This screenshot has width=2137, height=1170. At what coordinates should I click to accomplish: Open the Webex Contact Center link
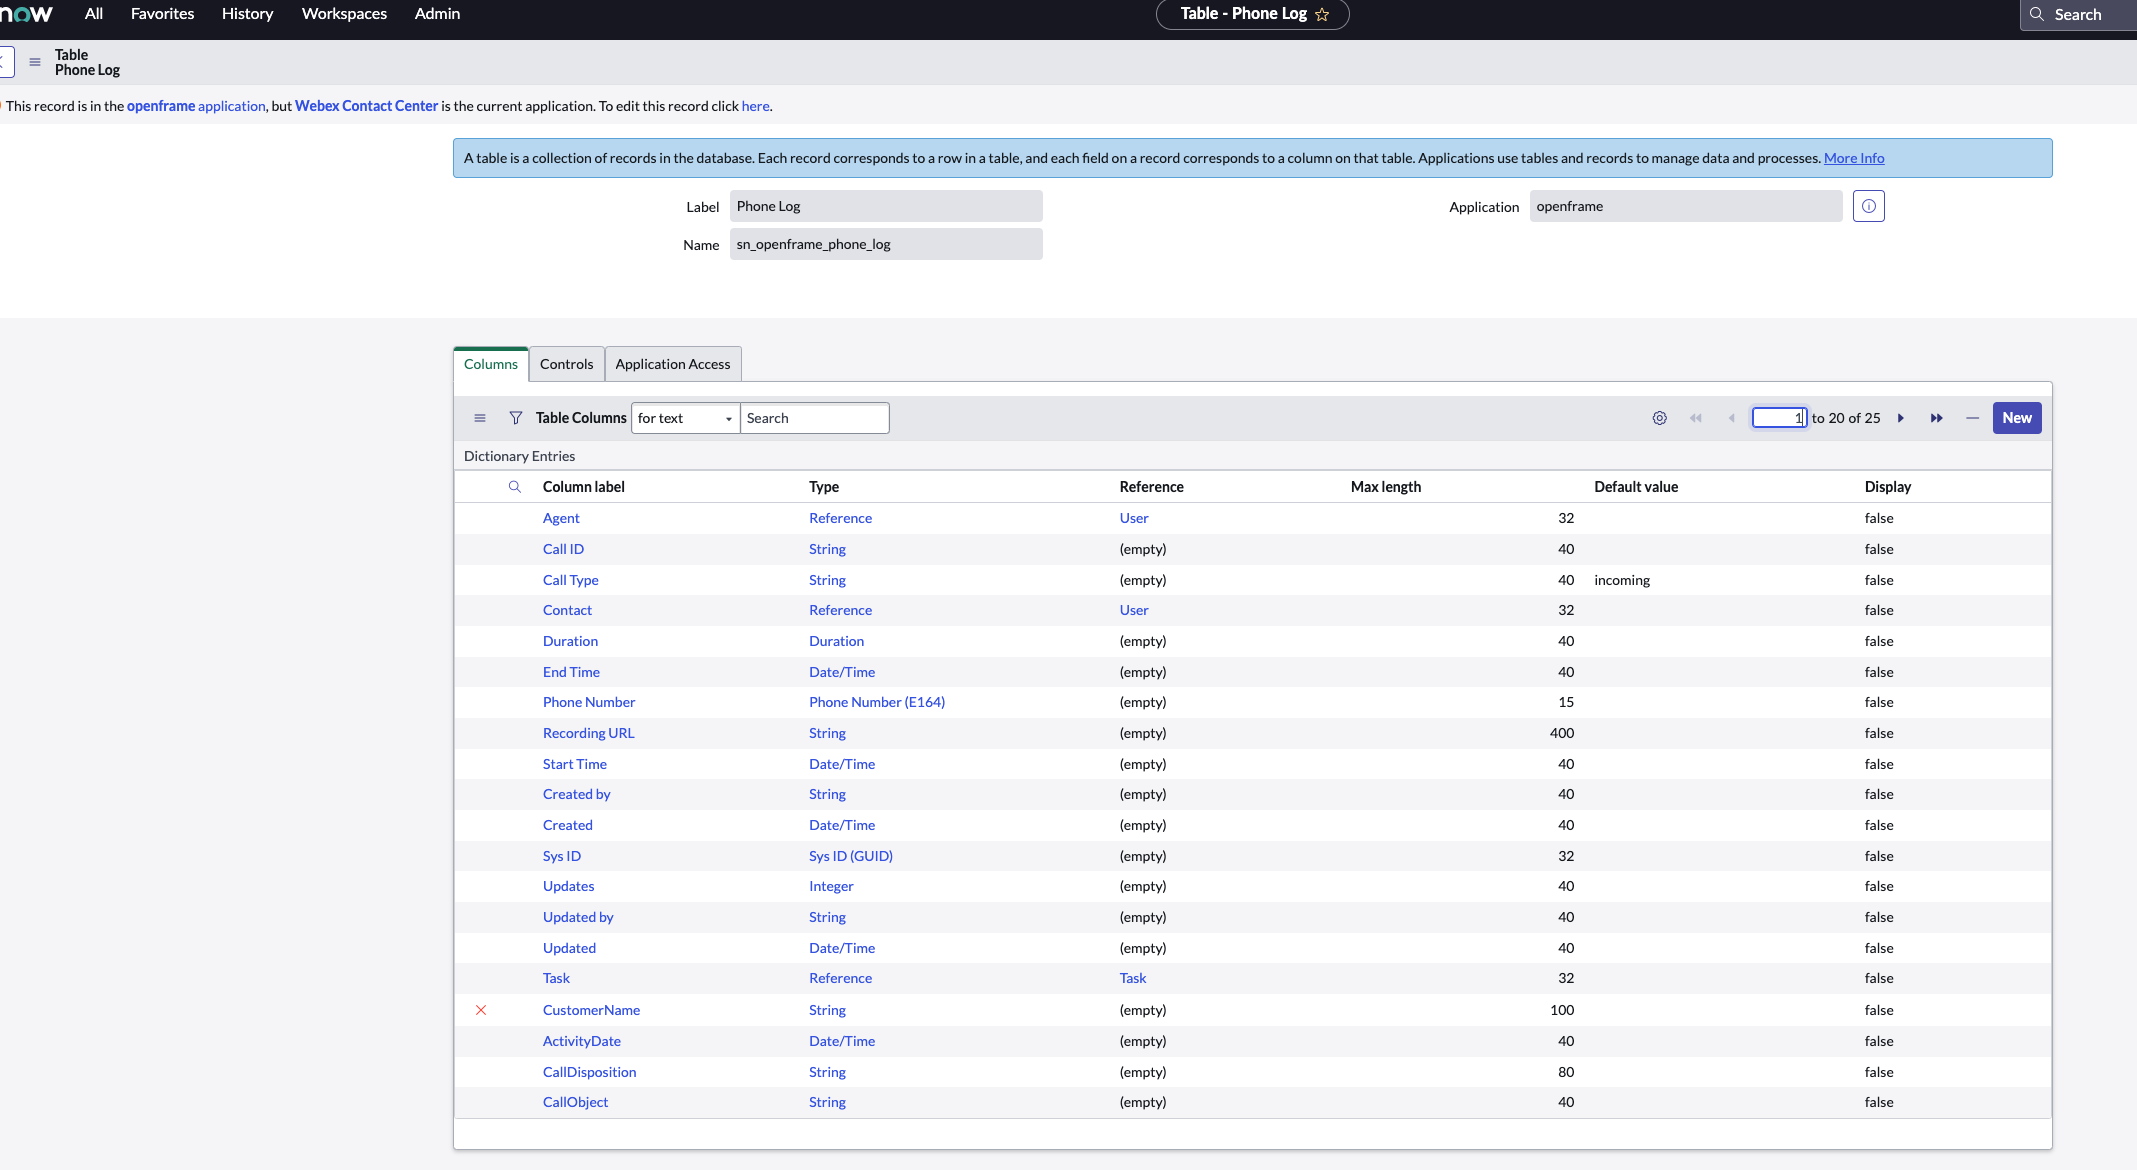coord(366,106)
